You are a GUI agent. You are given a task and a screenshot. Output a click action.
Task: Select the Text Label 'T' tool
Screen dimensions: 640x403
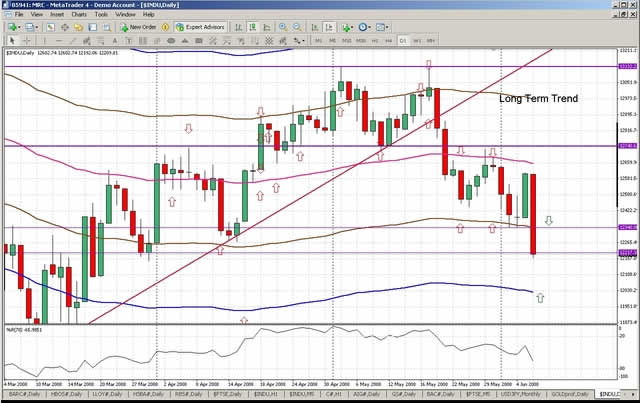129,40
